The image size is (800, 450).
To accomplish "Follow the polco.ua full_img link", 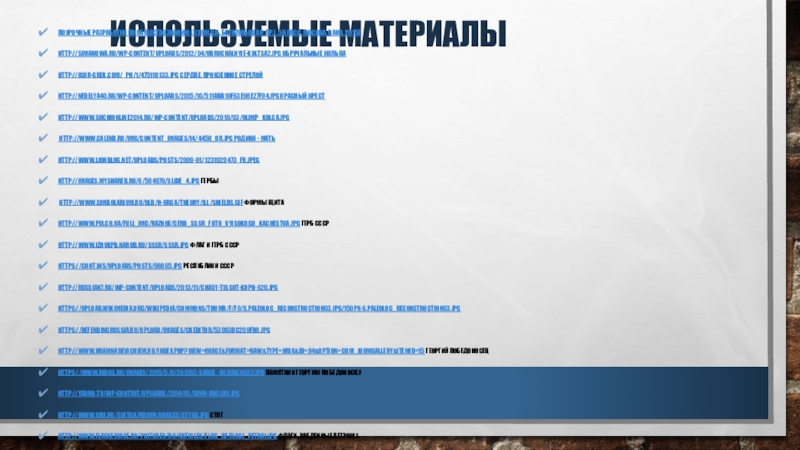I will pos(179,223).
